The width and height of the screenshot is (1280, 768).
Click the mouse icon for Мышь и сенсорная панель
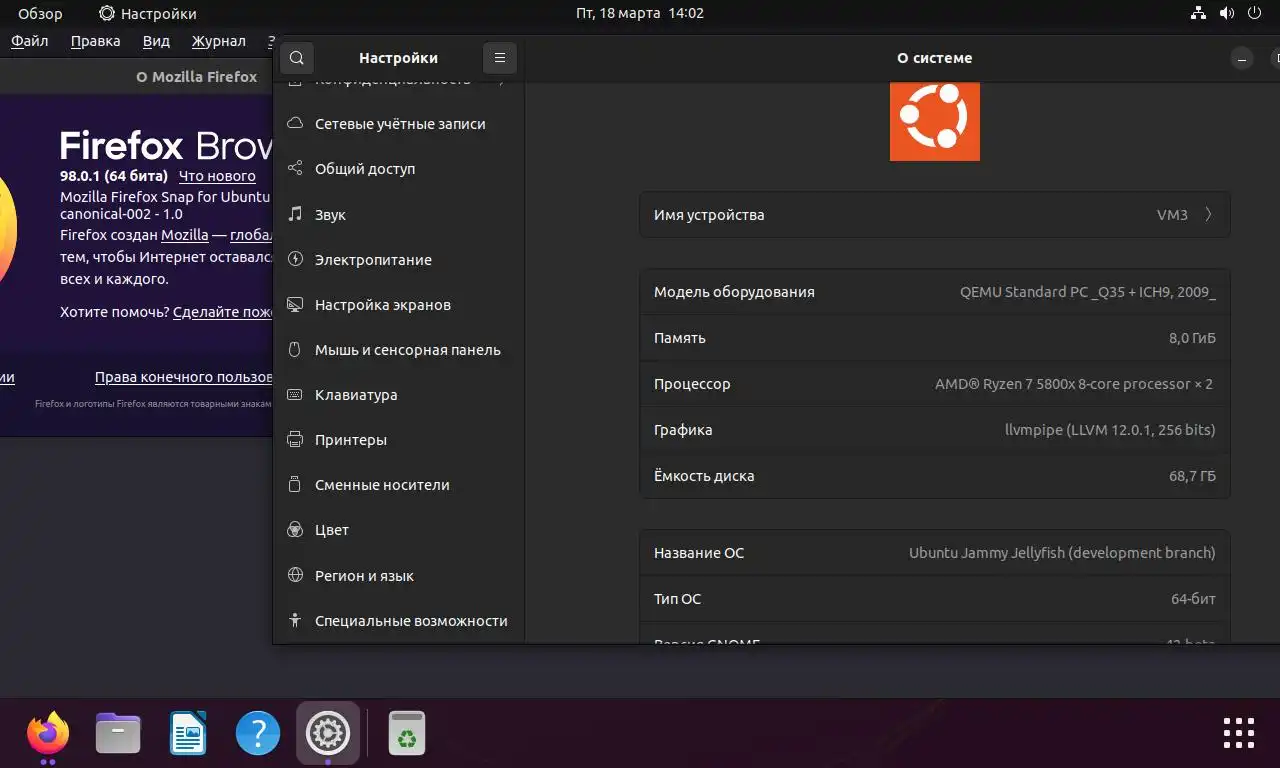(x=295, y=350)
